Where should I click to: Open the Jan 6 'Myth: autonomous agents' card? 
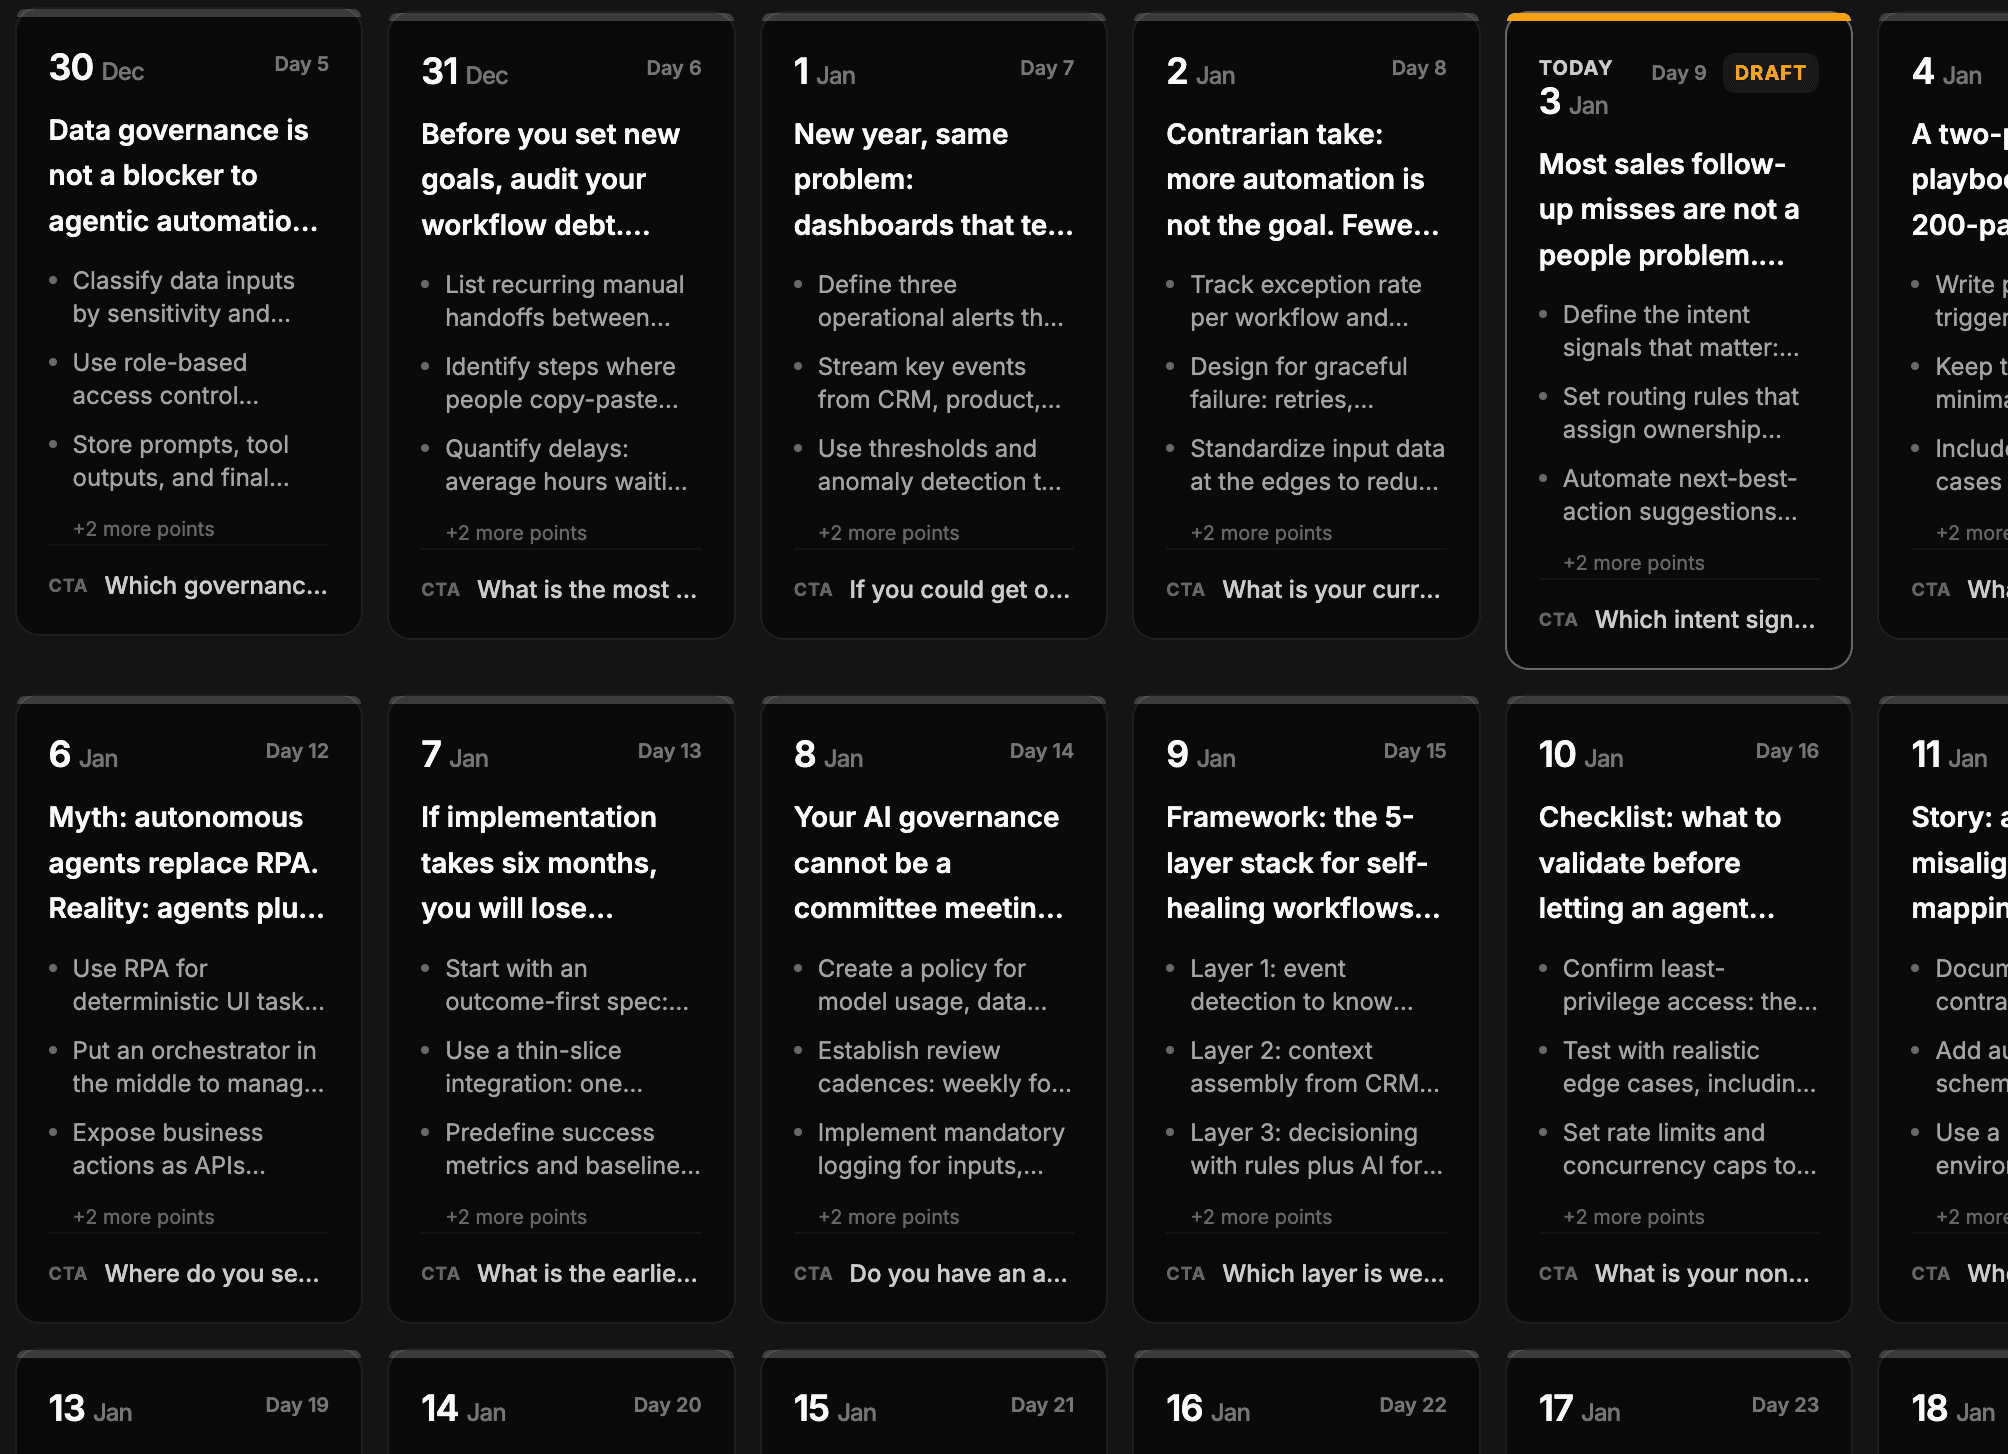tap(188, 1000)
